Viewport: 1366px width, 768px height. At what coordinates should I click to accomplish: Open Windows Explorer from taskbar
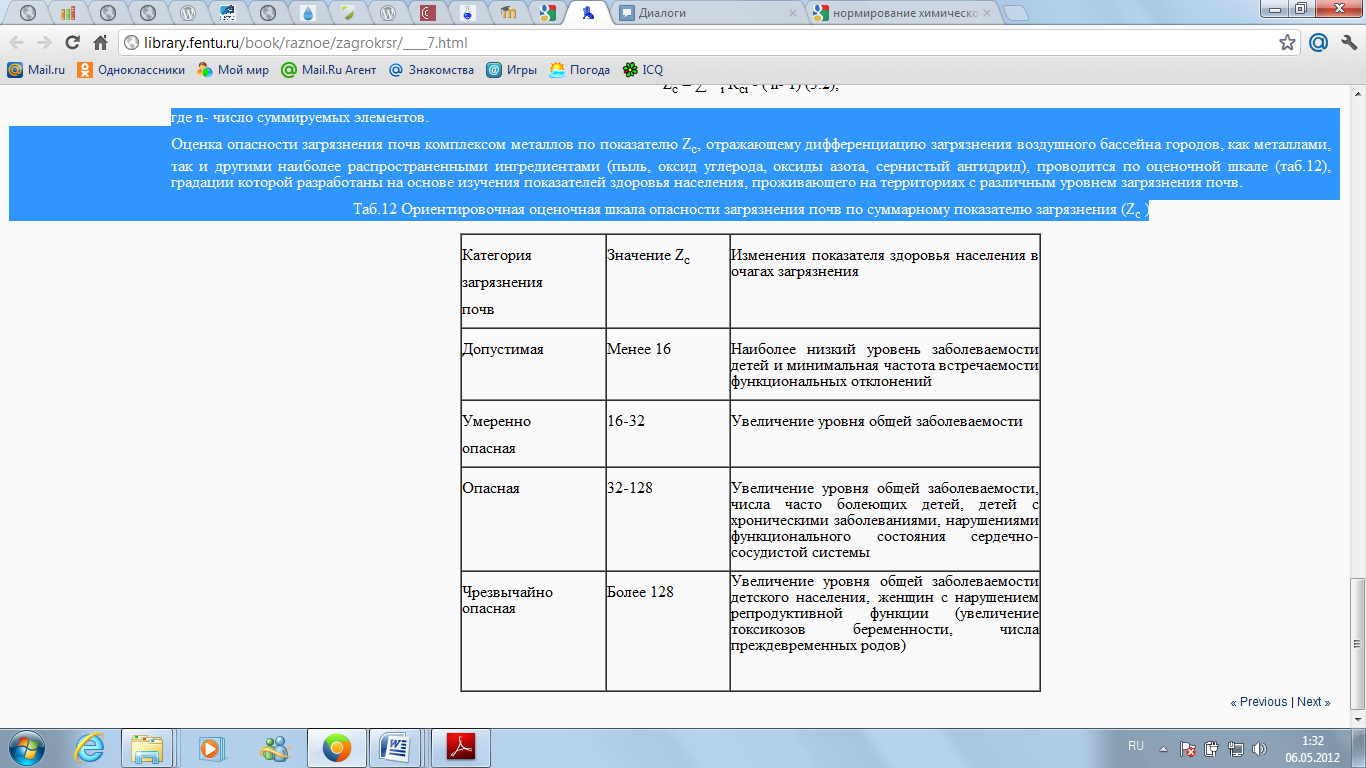[x=148, y=747]
